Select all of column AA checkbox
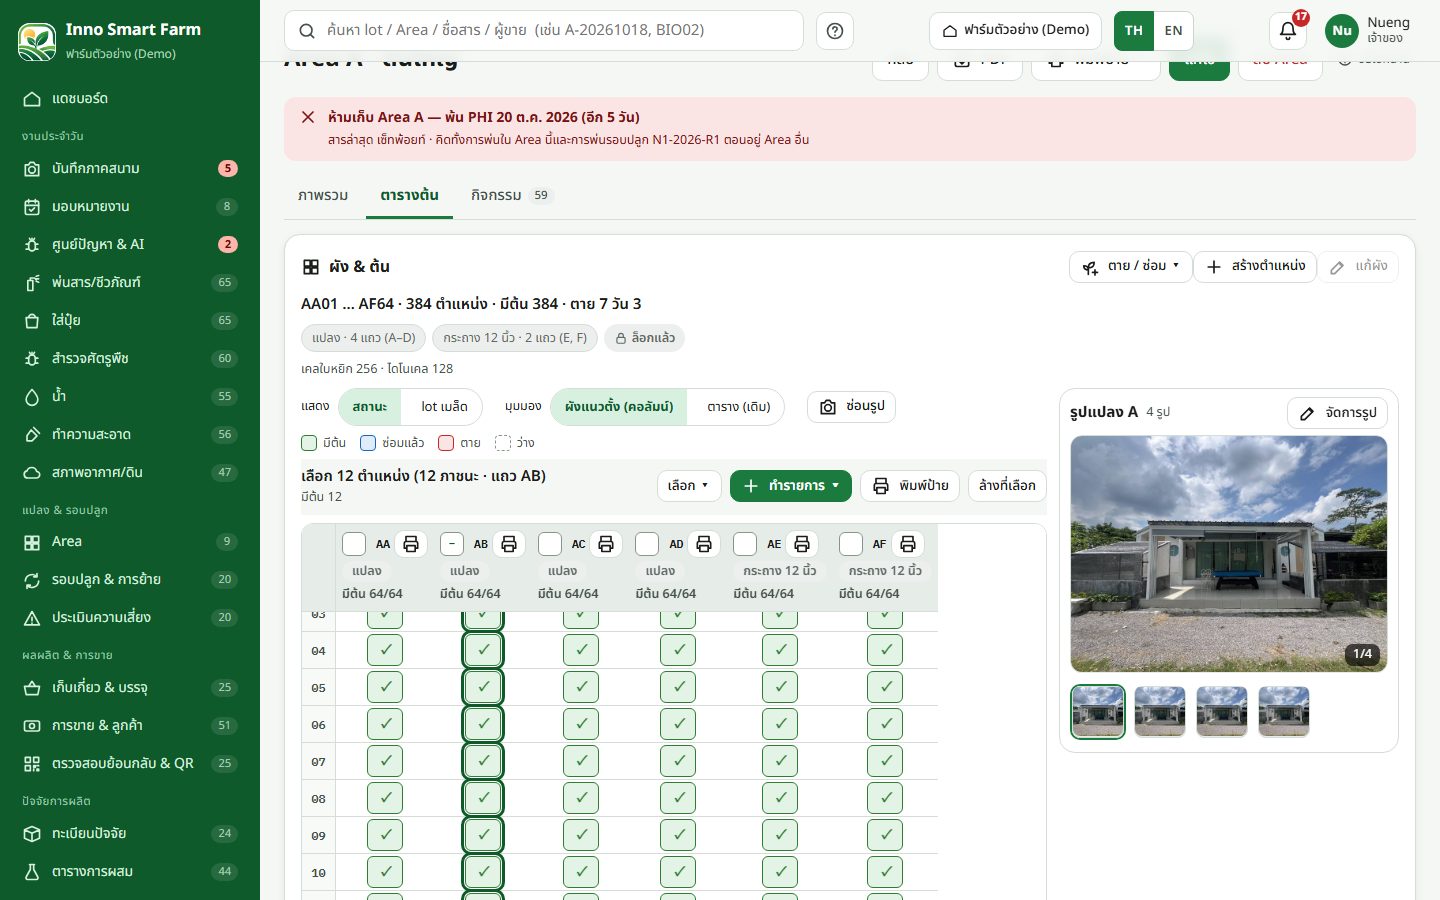 coord(354,544)
